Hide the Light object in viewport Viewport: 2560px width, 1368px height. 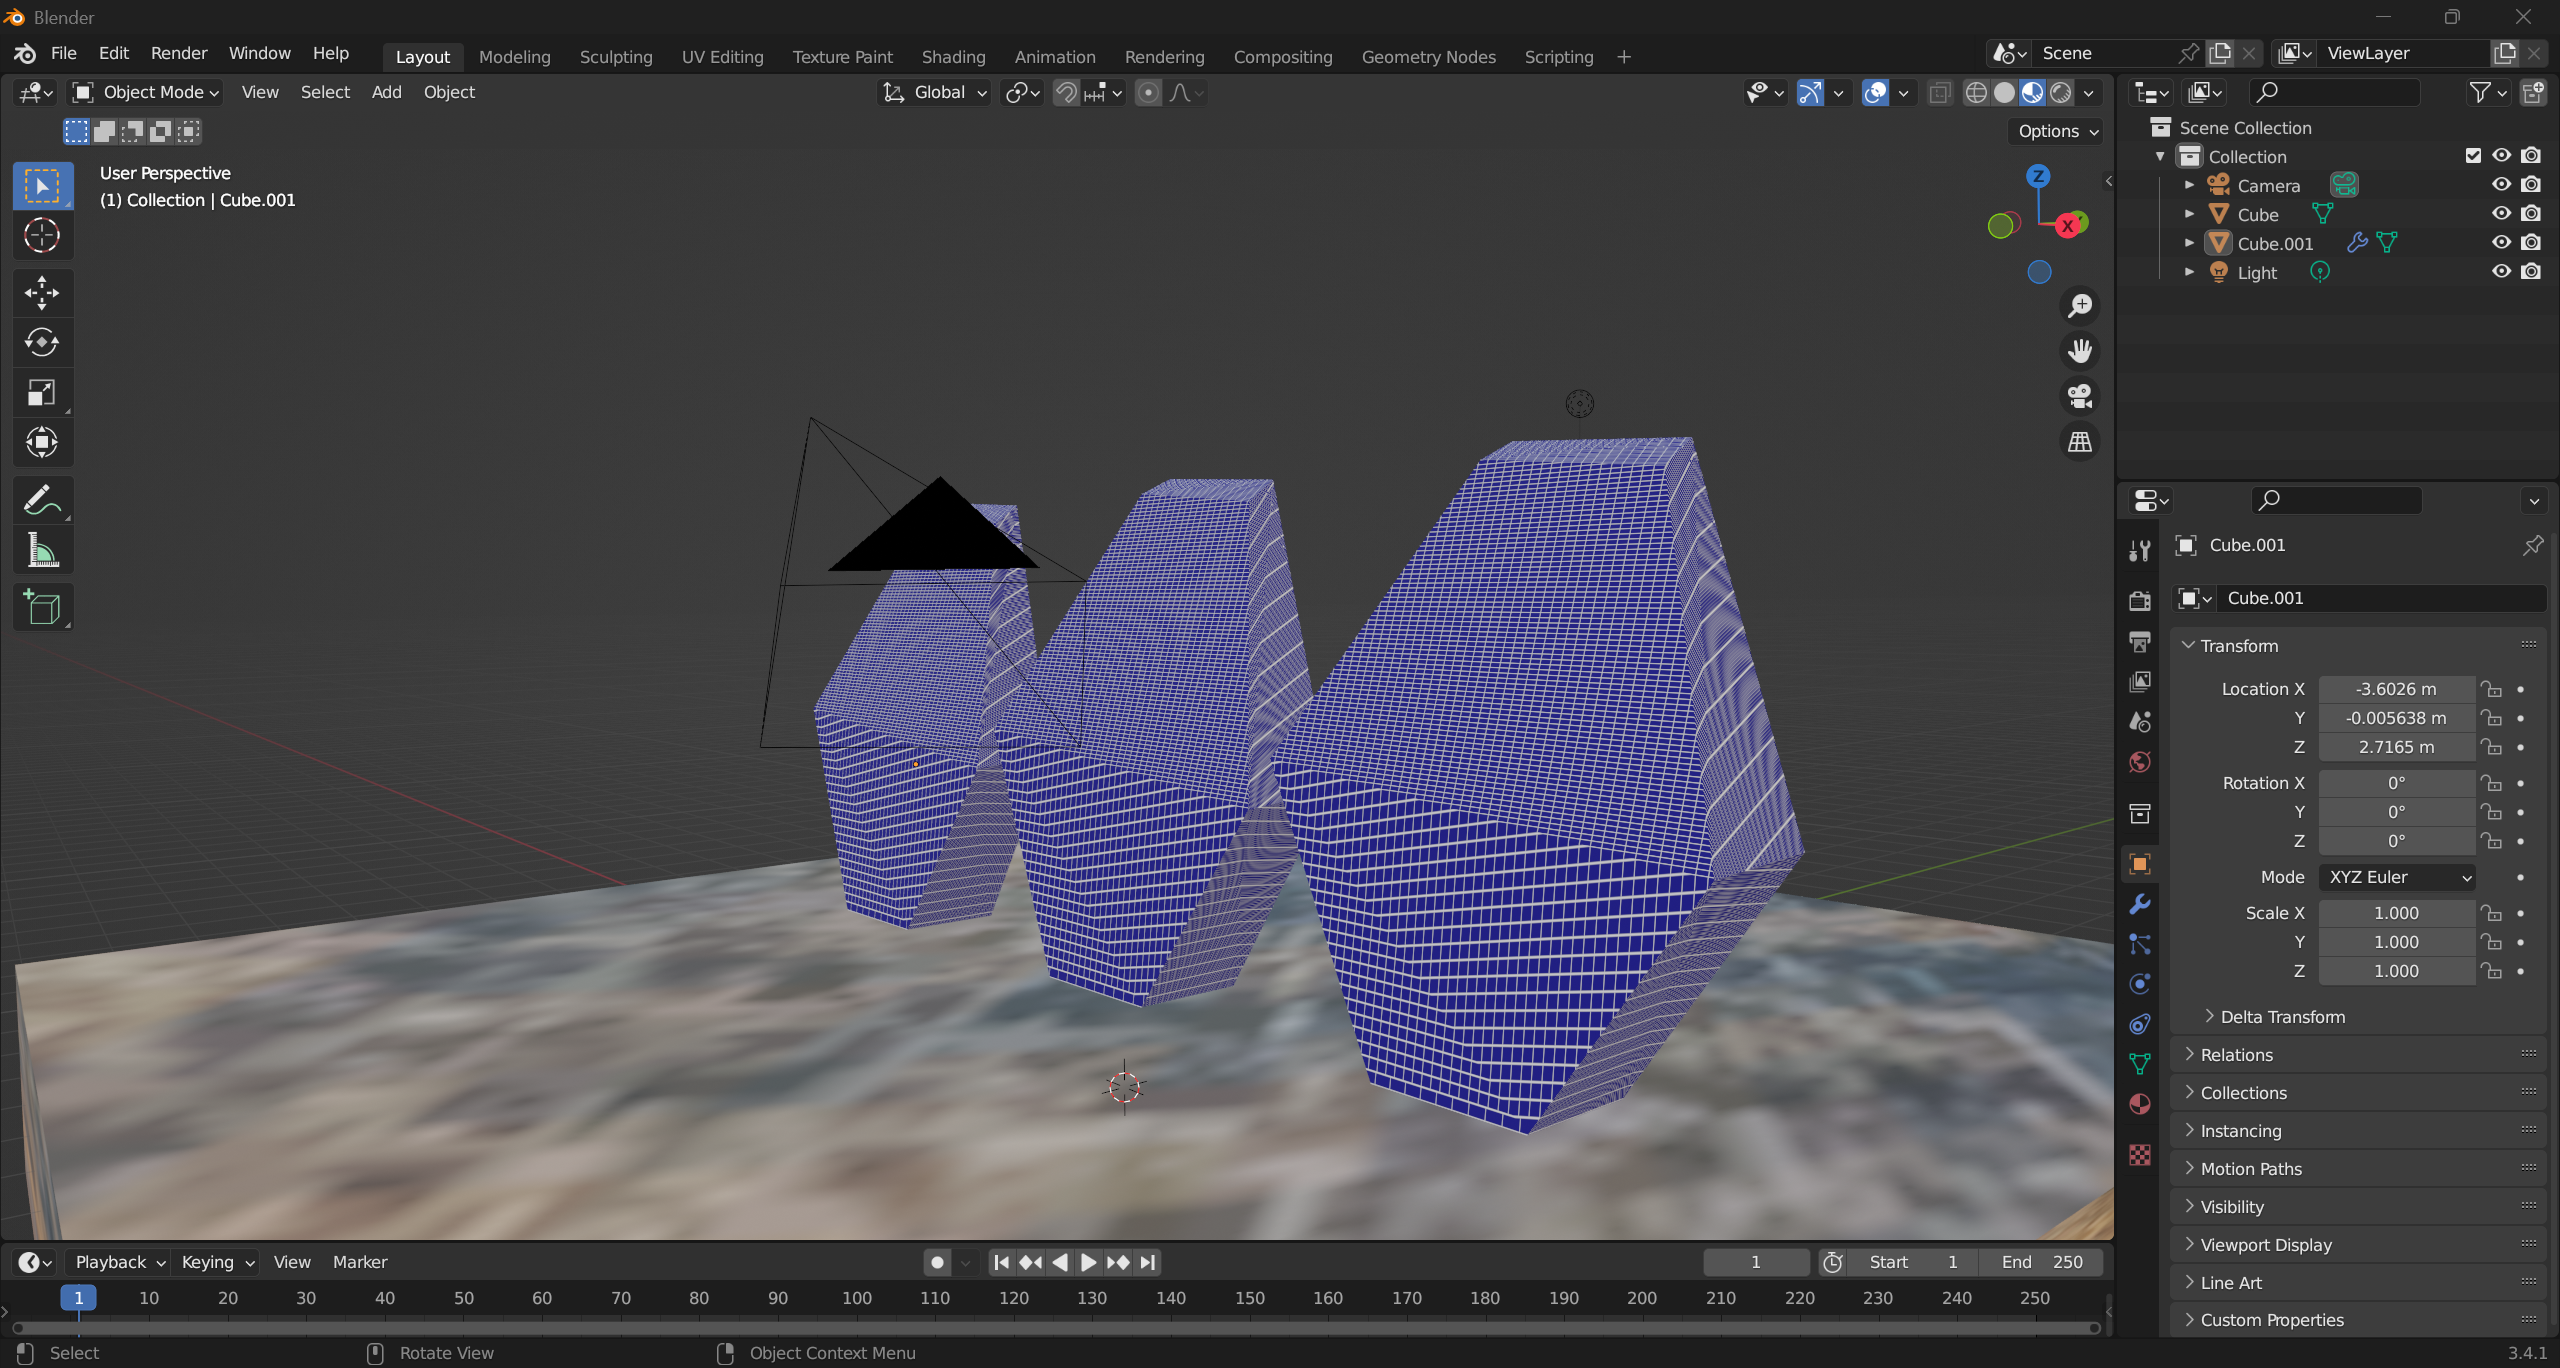2501,272
